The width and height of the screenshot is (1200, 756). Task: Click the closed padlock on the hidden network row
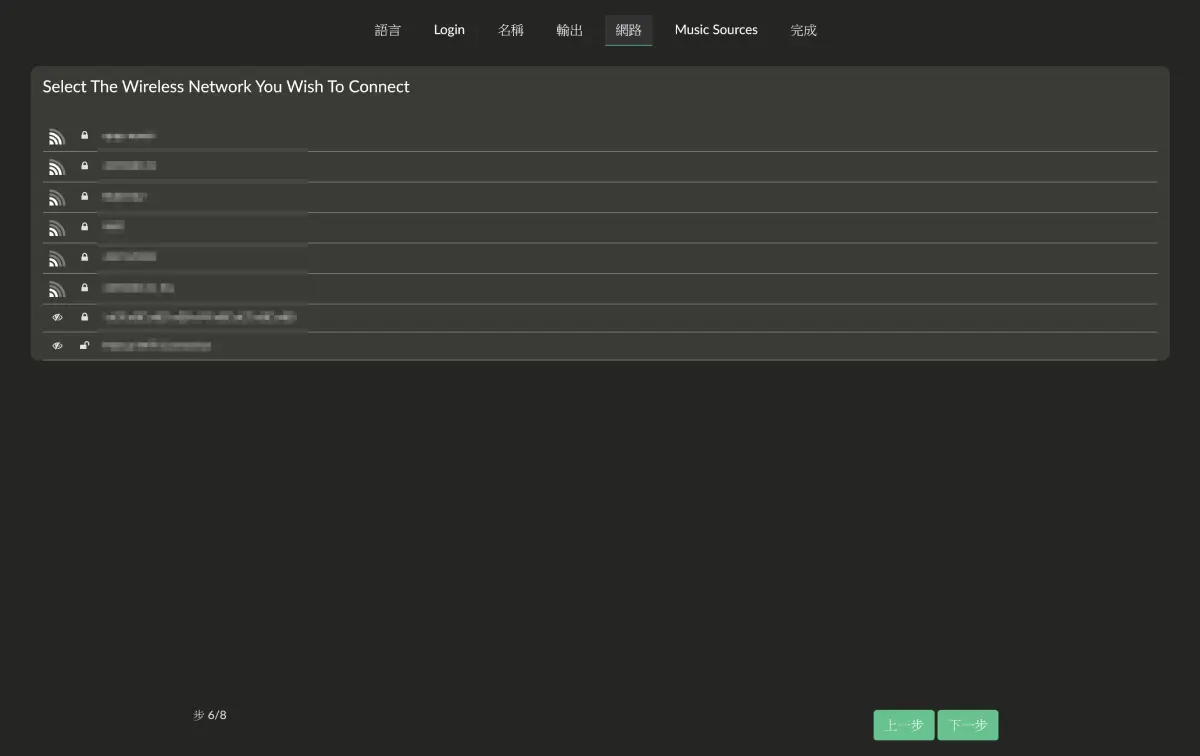[x=85, y=317]
